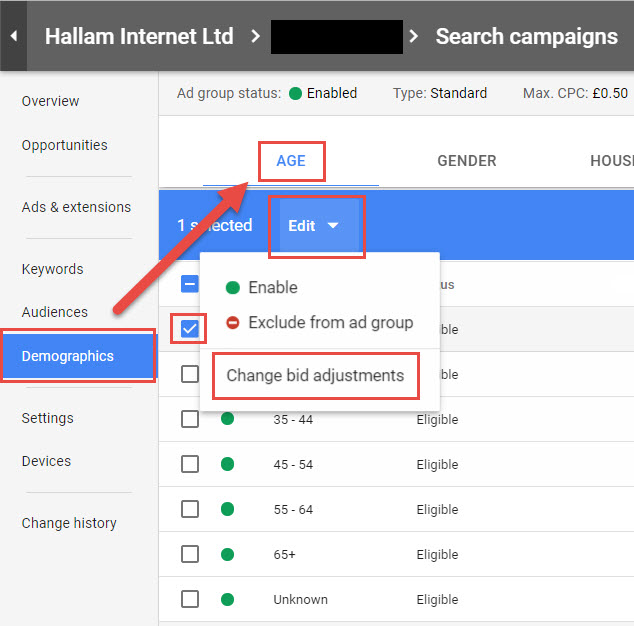Screen dimensions: 634x626
Task: Open the Edit dropdown
Action: click(317, 226)
